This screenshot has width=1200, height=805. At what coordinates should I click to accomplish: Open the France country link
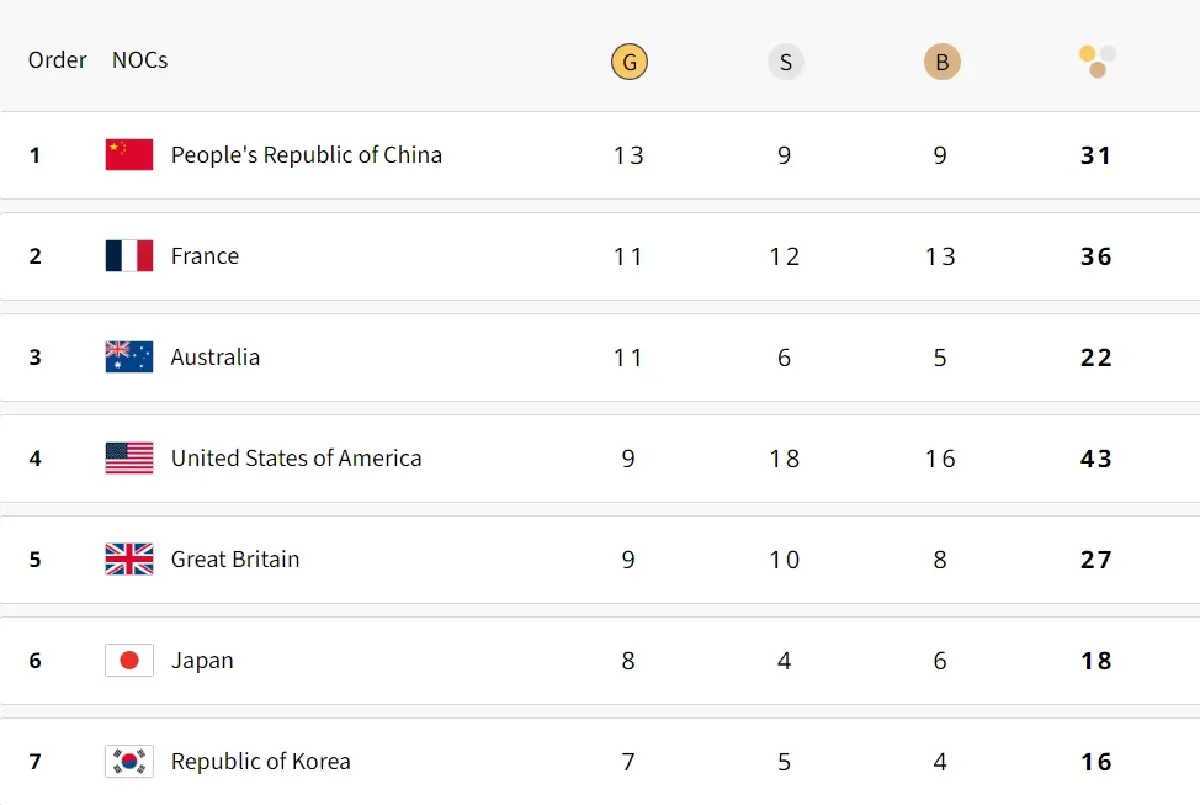205,256
